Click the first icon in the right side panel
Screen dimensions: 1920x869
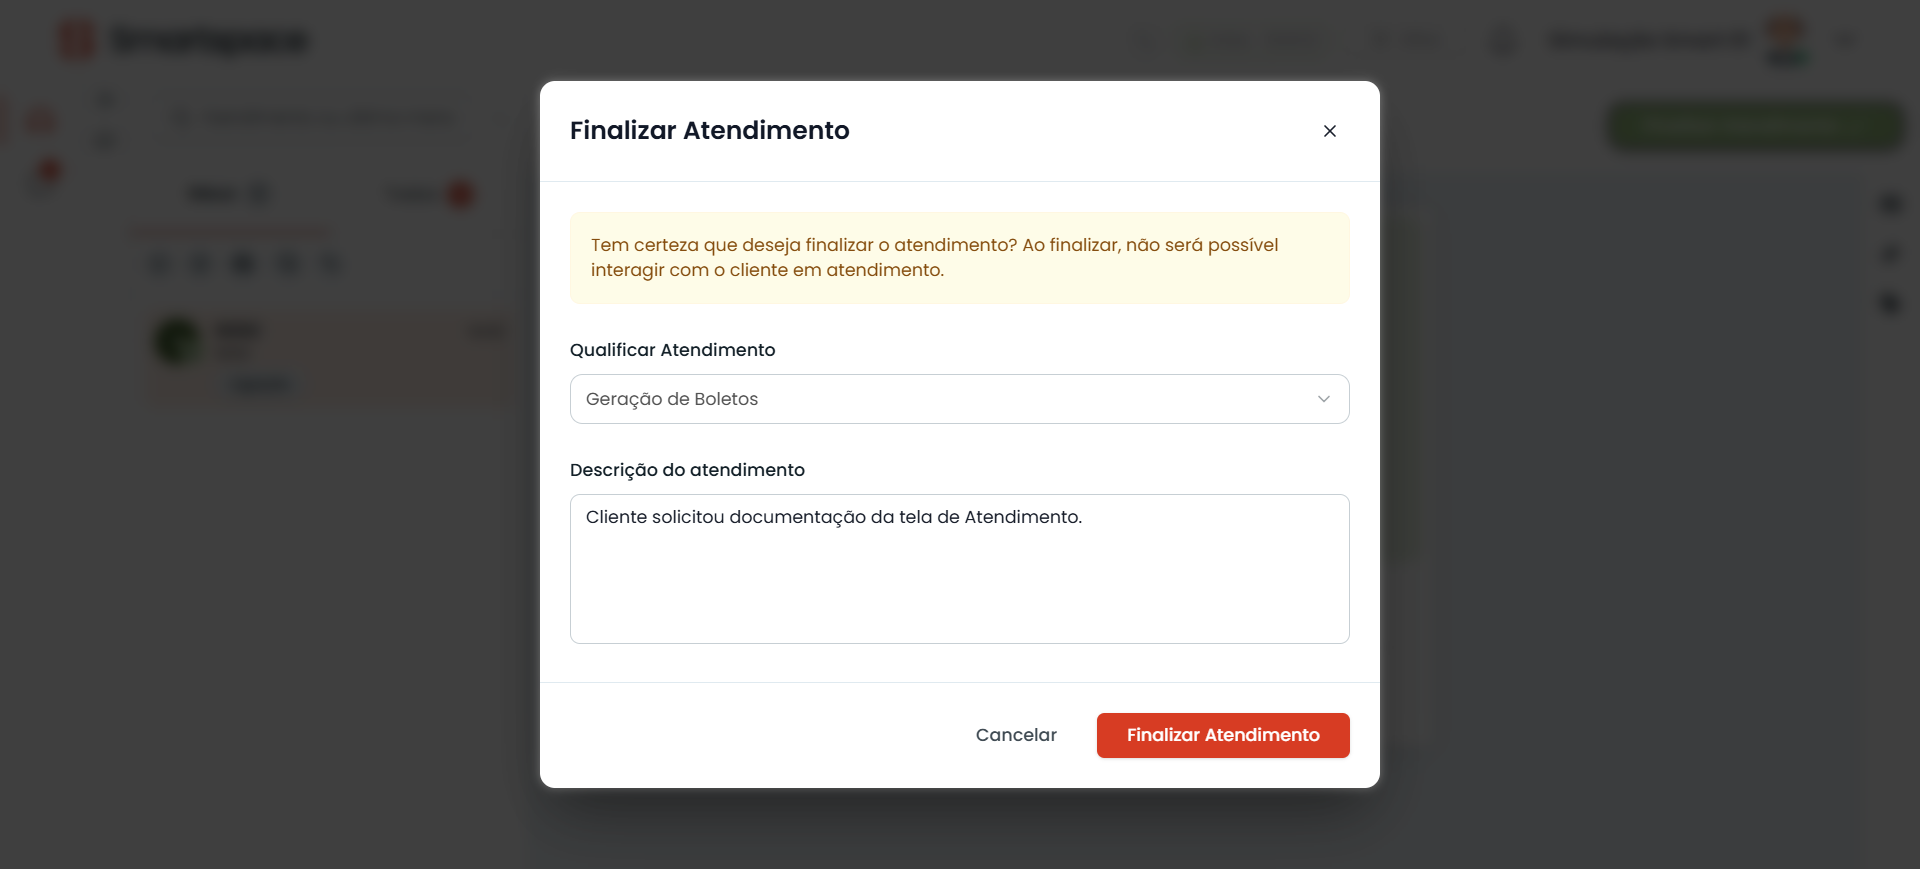tap(1889, 204)
